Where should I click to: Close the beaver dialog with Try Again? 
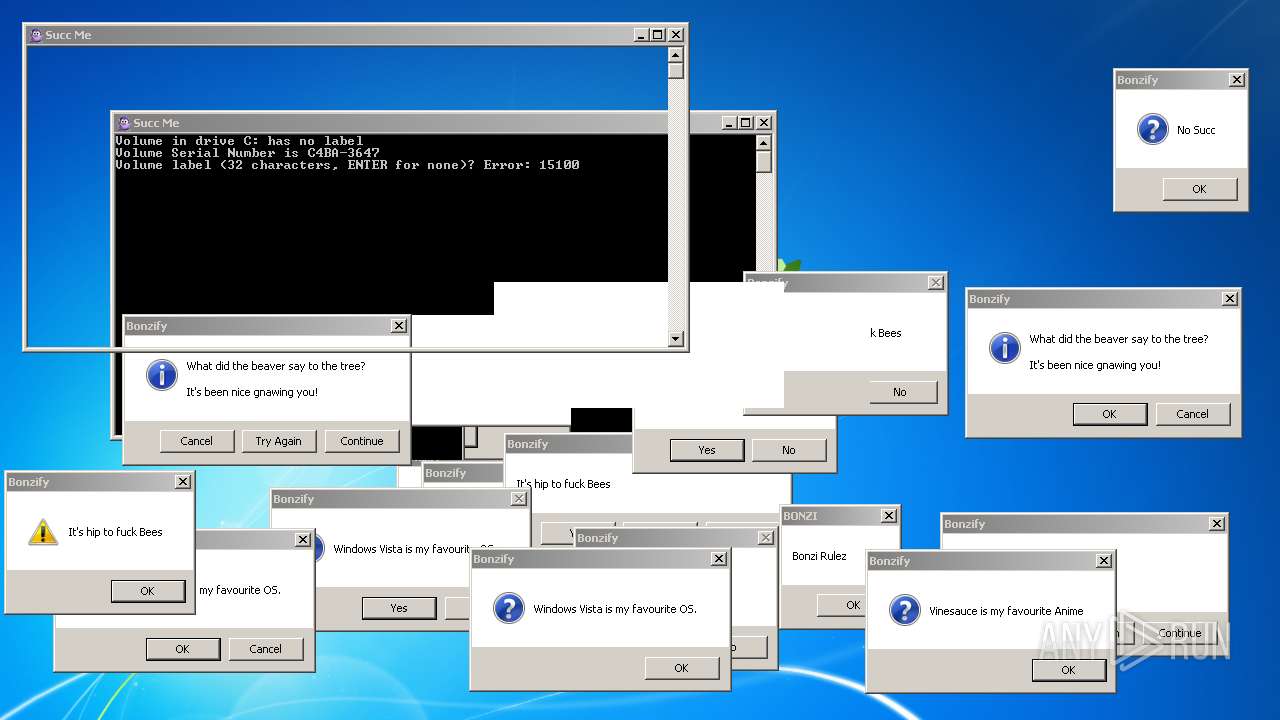tap(399, 326)
